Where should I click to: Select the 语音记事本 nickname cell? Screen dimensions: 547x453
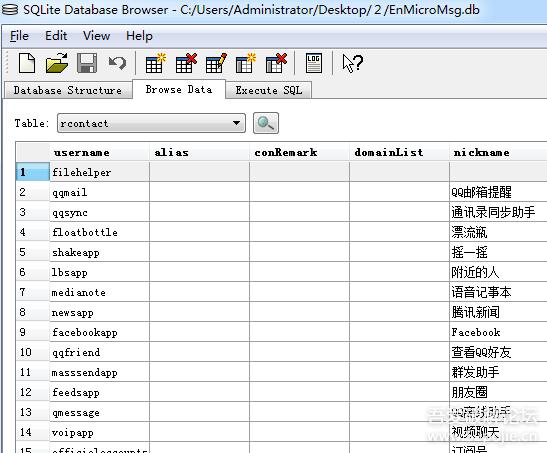click(499, 292)
